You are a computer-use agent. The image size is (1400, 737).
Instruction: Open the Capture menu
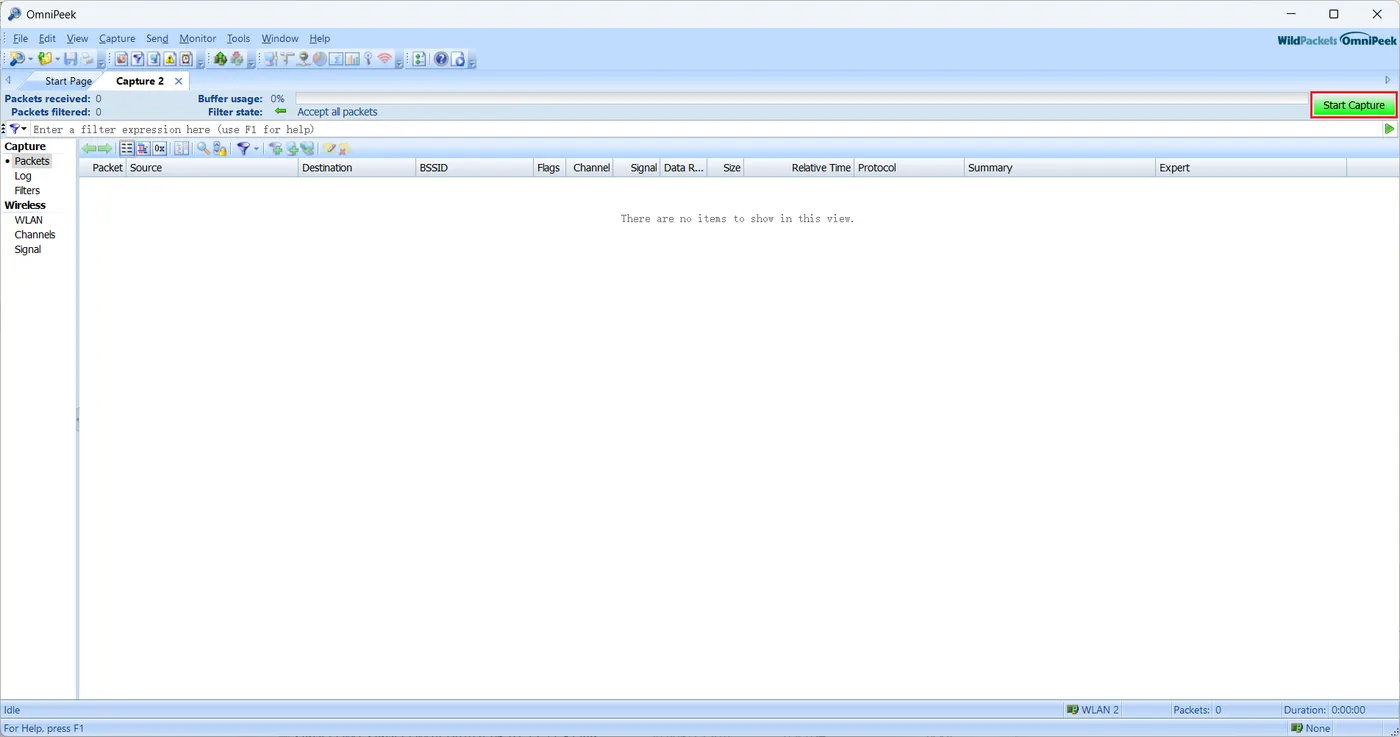click(x=117, y=39)
